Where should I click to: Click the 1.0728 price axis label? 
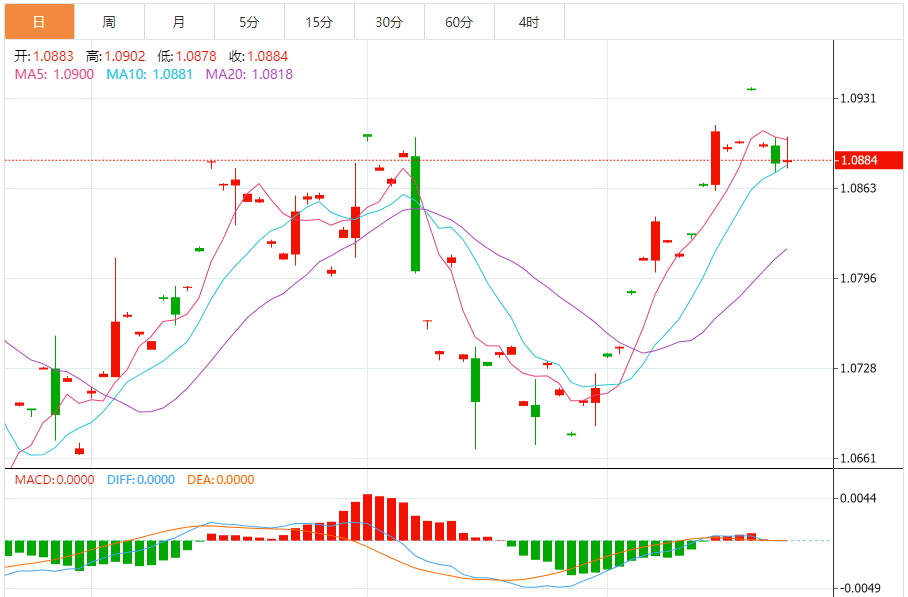[x=858, y=368]
